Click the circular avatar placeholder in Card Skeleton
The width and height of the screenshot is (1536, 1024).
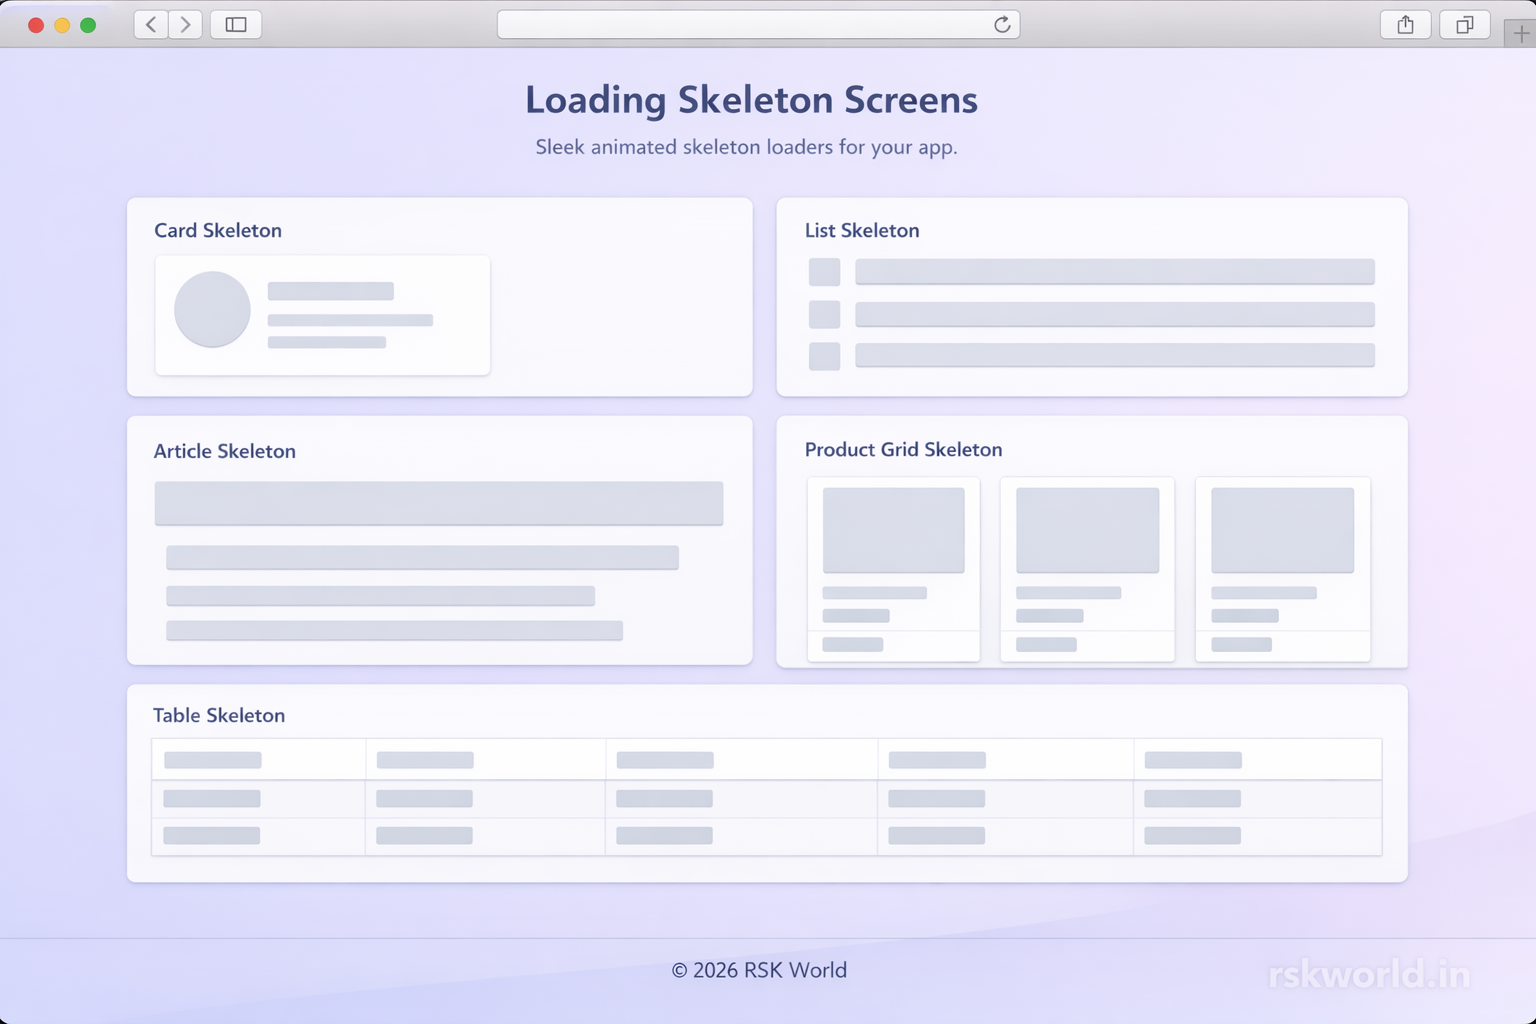click(211, 310)
